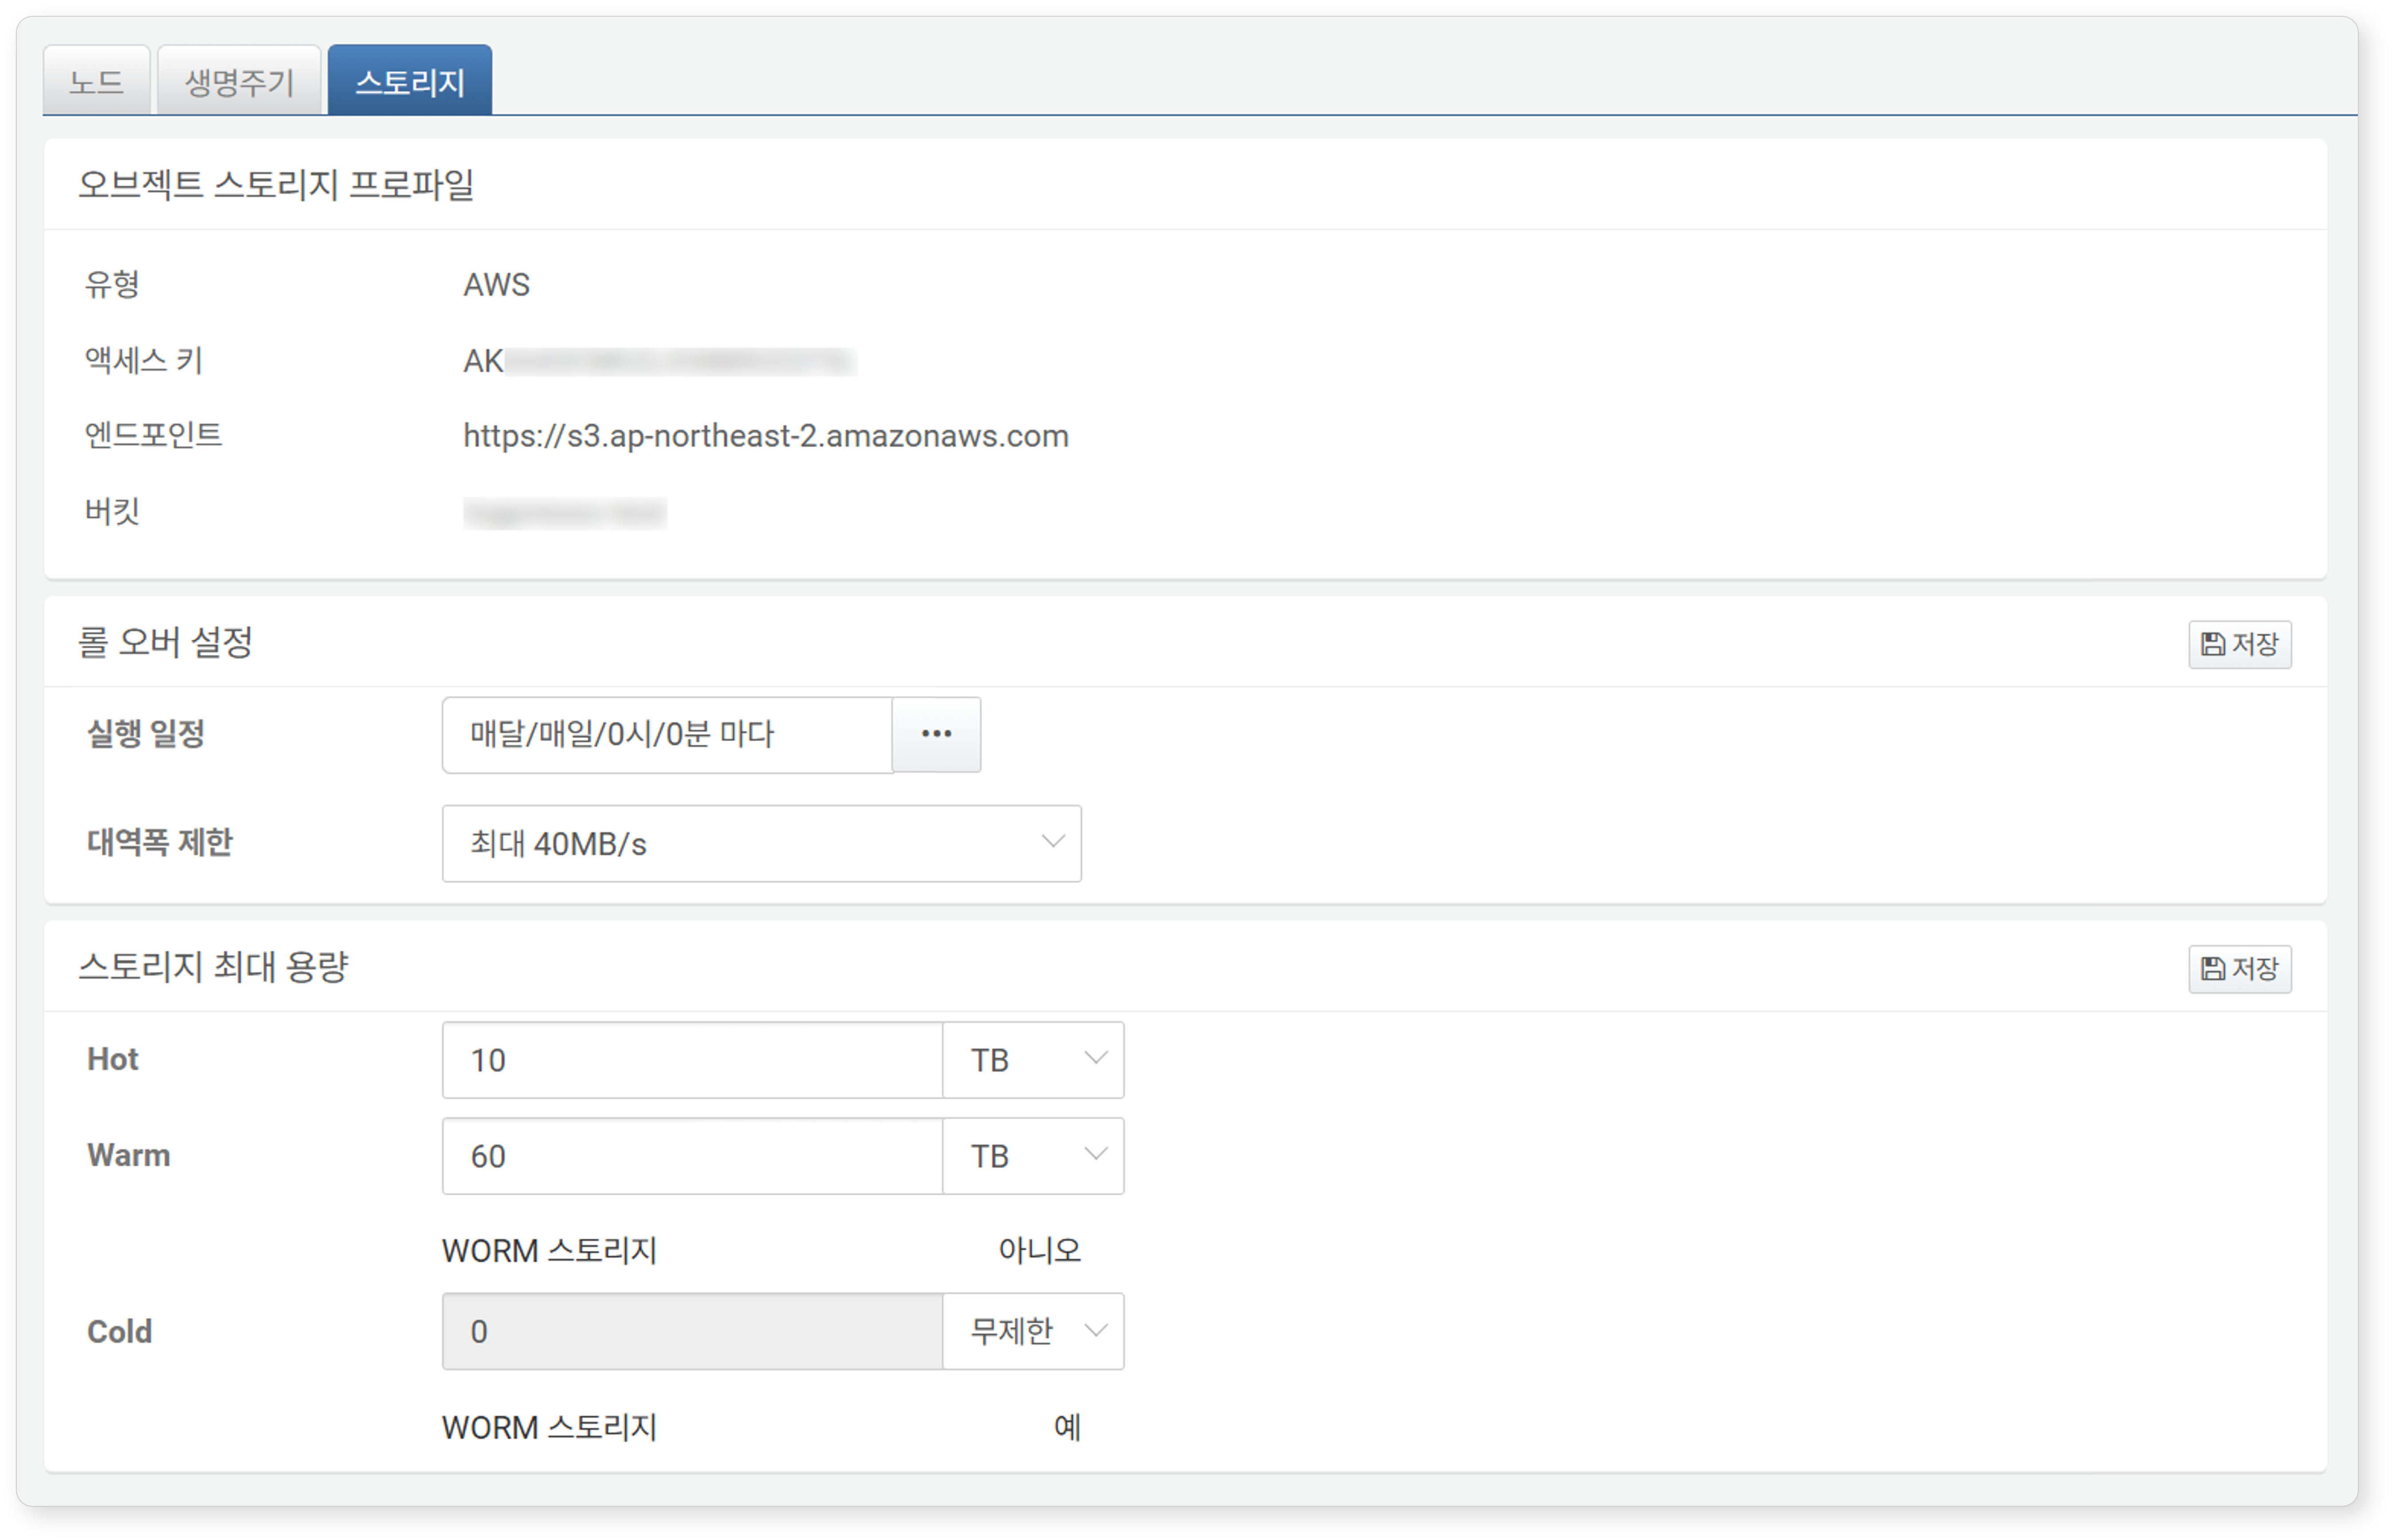
Task: Click the Hot label
Action: [x=113, y=1059]
